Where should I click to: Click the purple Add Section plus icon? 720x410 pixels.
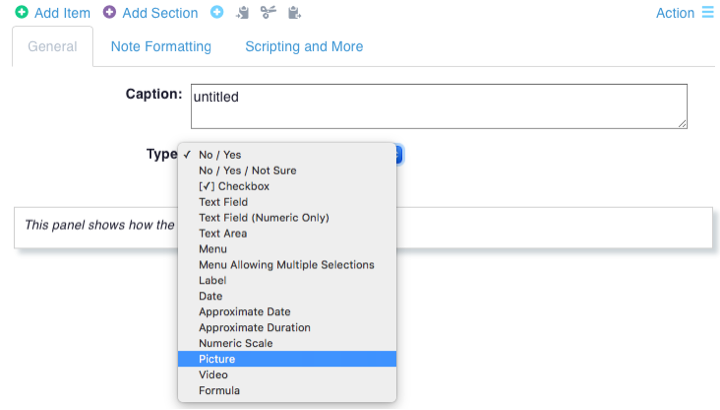110,13
